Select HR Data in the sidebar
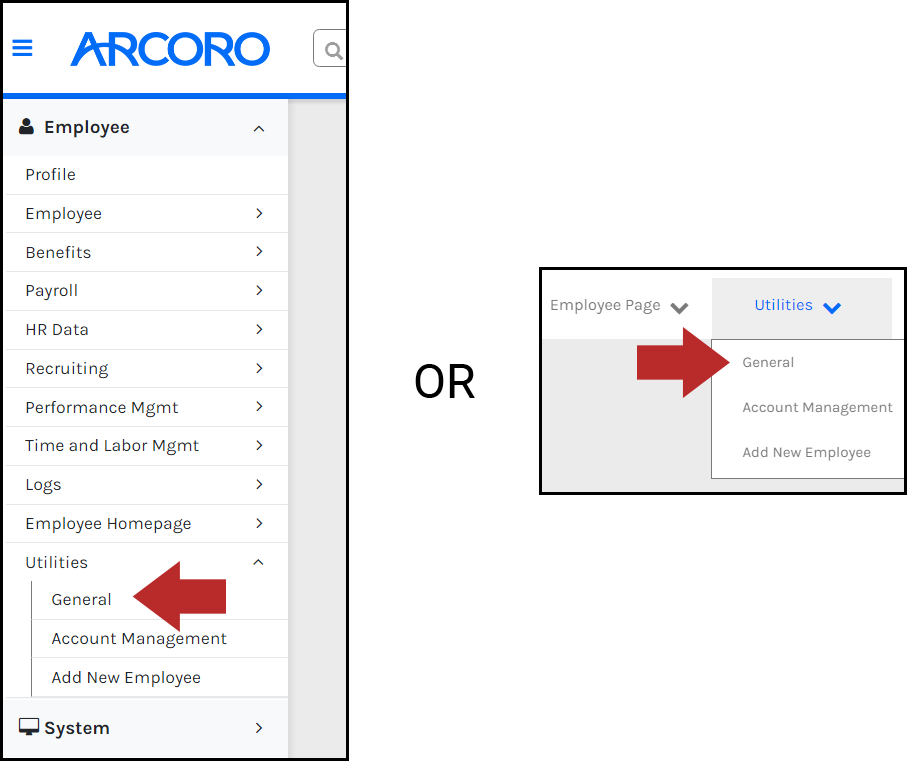This screenshot has width=907, height=761. pyautogui.click(x=57, y=330)
